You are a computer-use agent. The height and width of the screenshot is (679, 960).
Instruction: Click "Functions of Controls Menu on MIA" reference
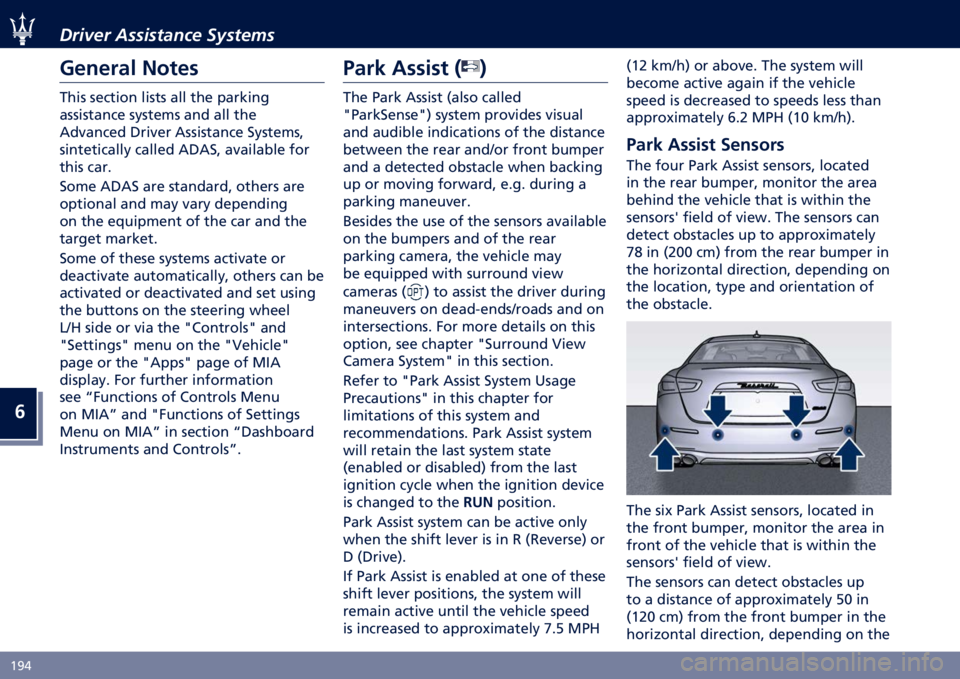pyautogui.click(x=170, y=405)
